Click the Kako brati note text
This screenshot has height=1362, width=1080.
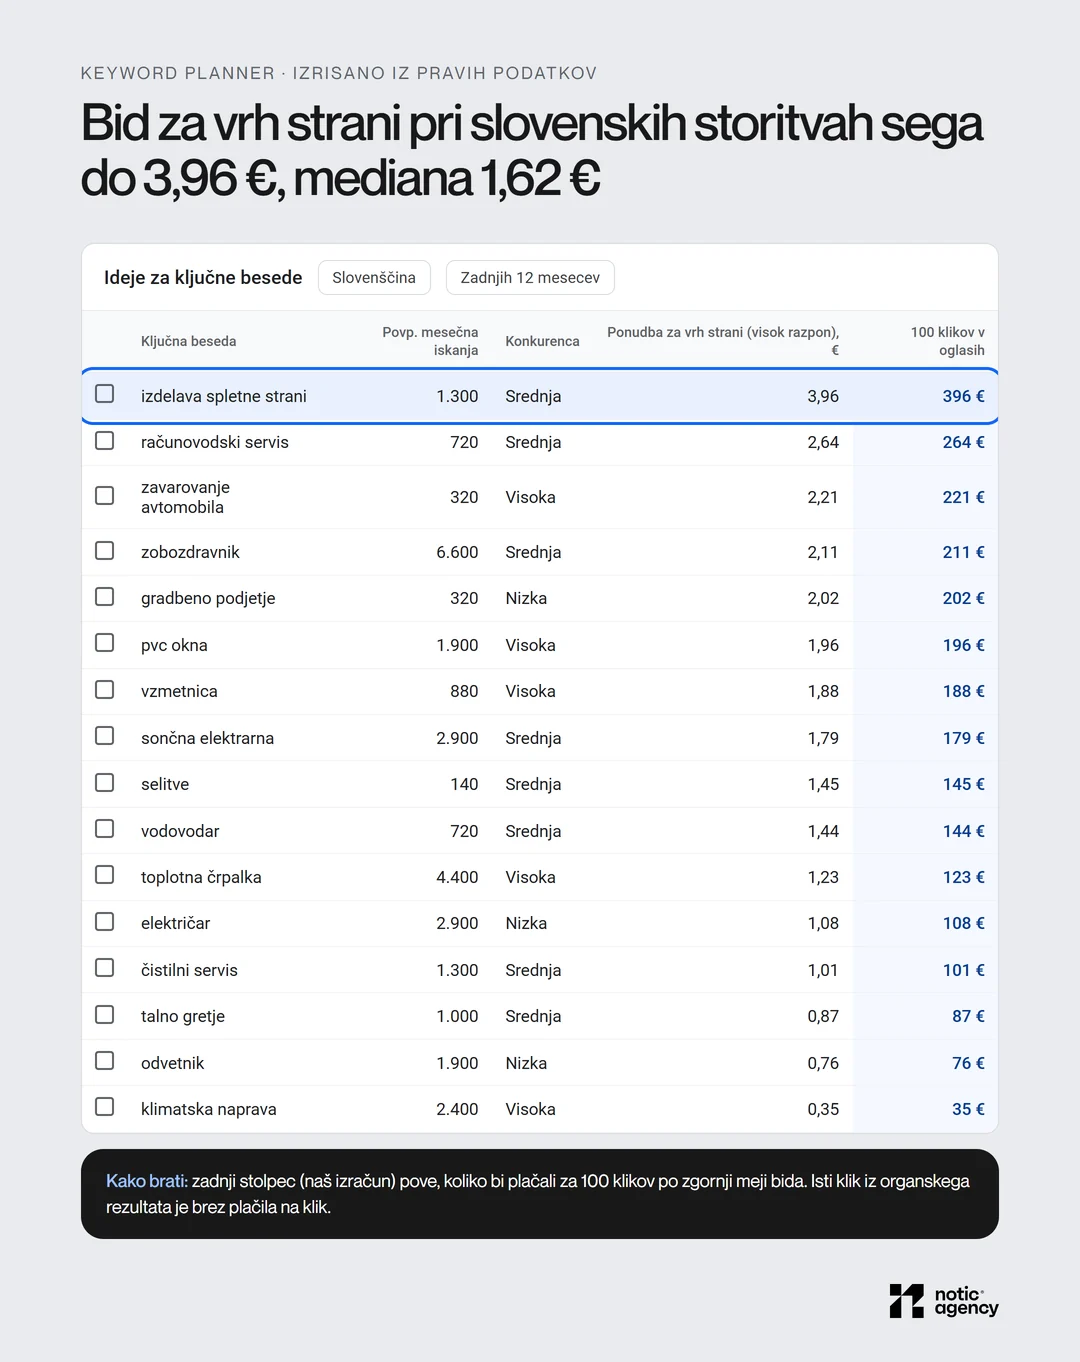click(x=538, y=1194)
